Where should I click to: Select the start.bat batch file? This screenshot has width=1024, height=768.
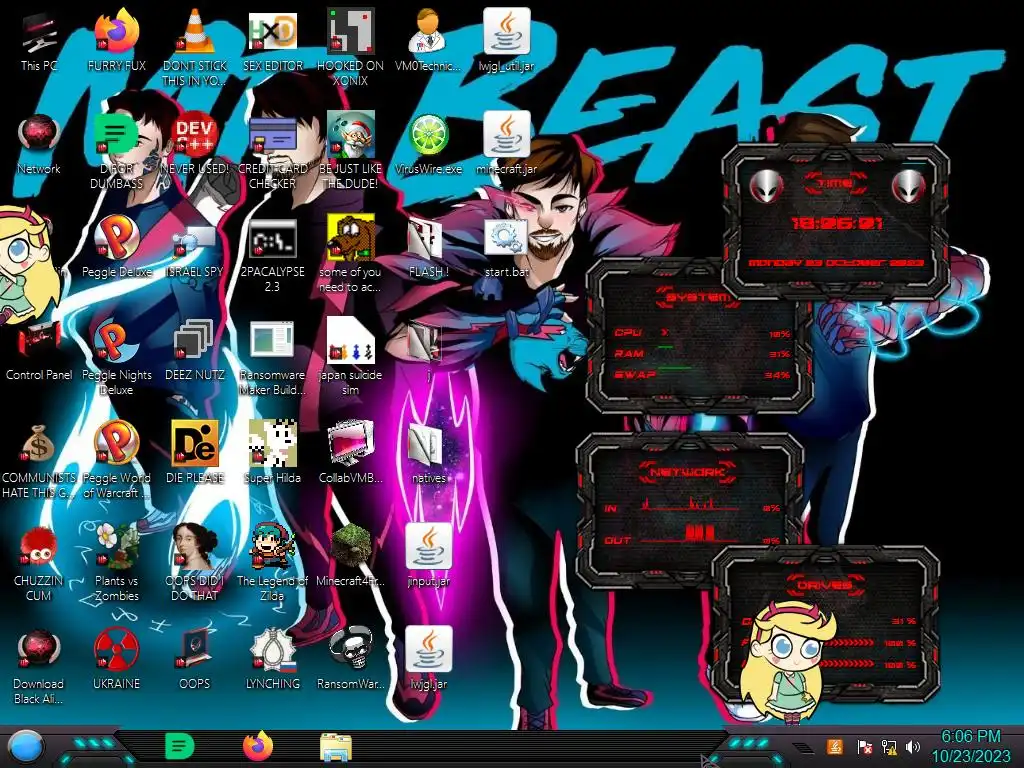507,248
